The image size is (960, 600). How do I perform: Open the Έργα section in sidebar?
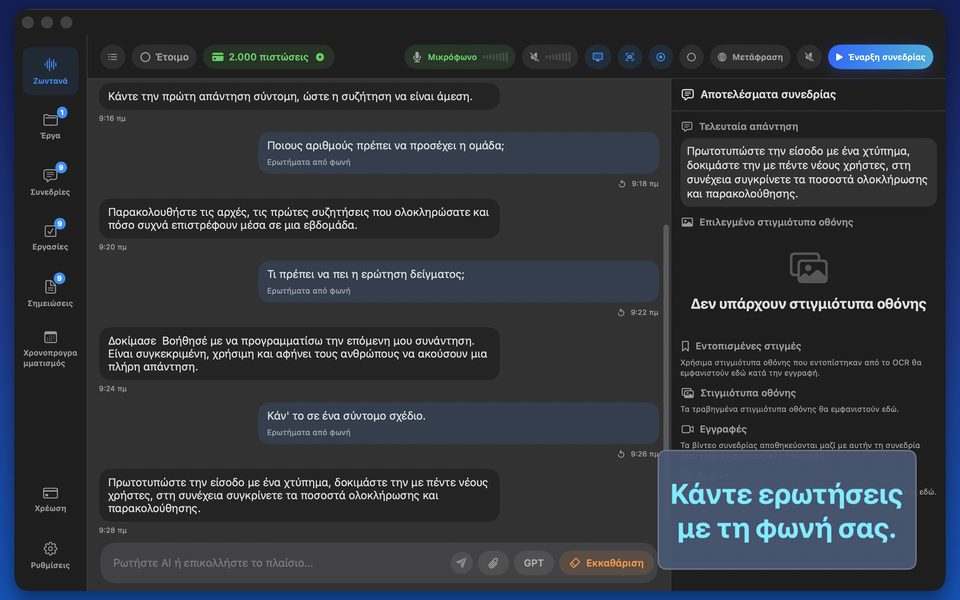click(x=50, y=124)
